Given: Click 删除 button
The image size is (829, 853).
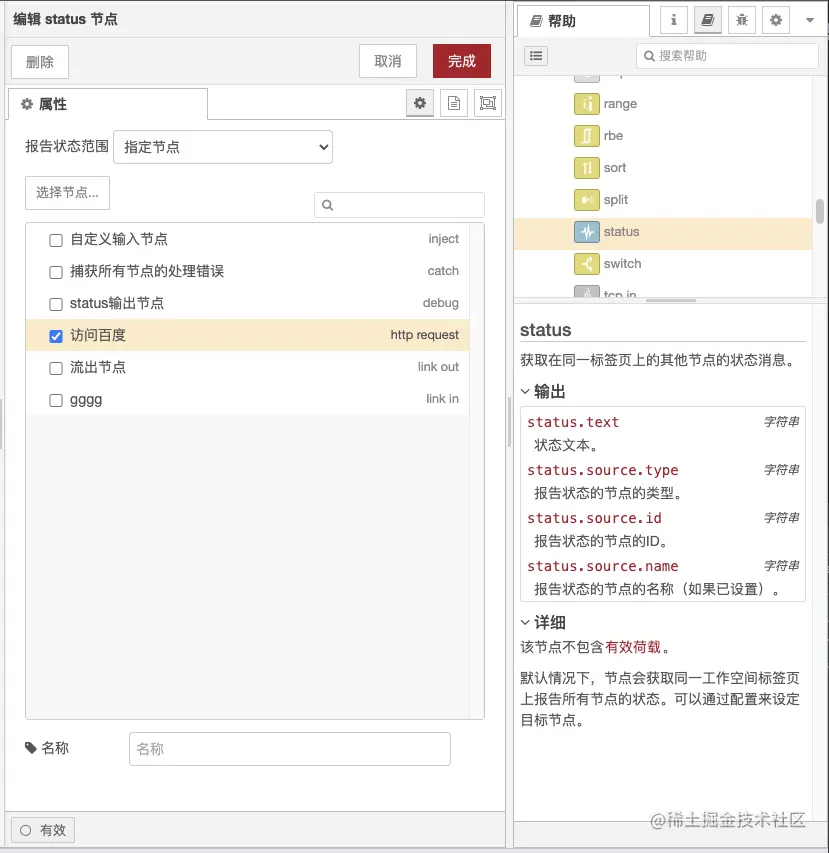Looking at the screenshot, I should [x=40, y=62].
